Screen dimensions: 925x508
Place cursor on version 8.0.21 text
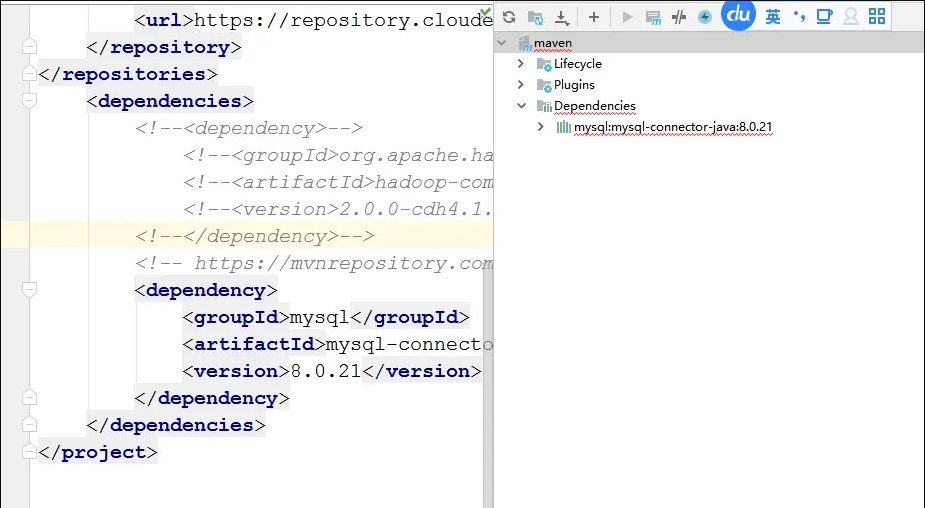click(326, 371)
